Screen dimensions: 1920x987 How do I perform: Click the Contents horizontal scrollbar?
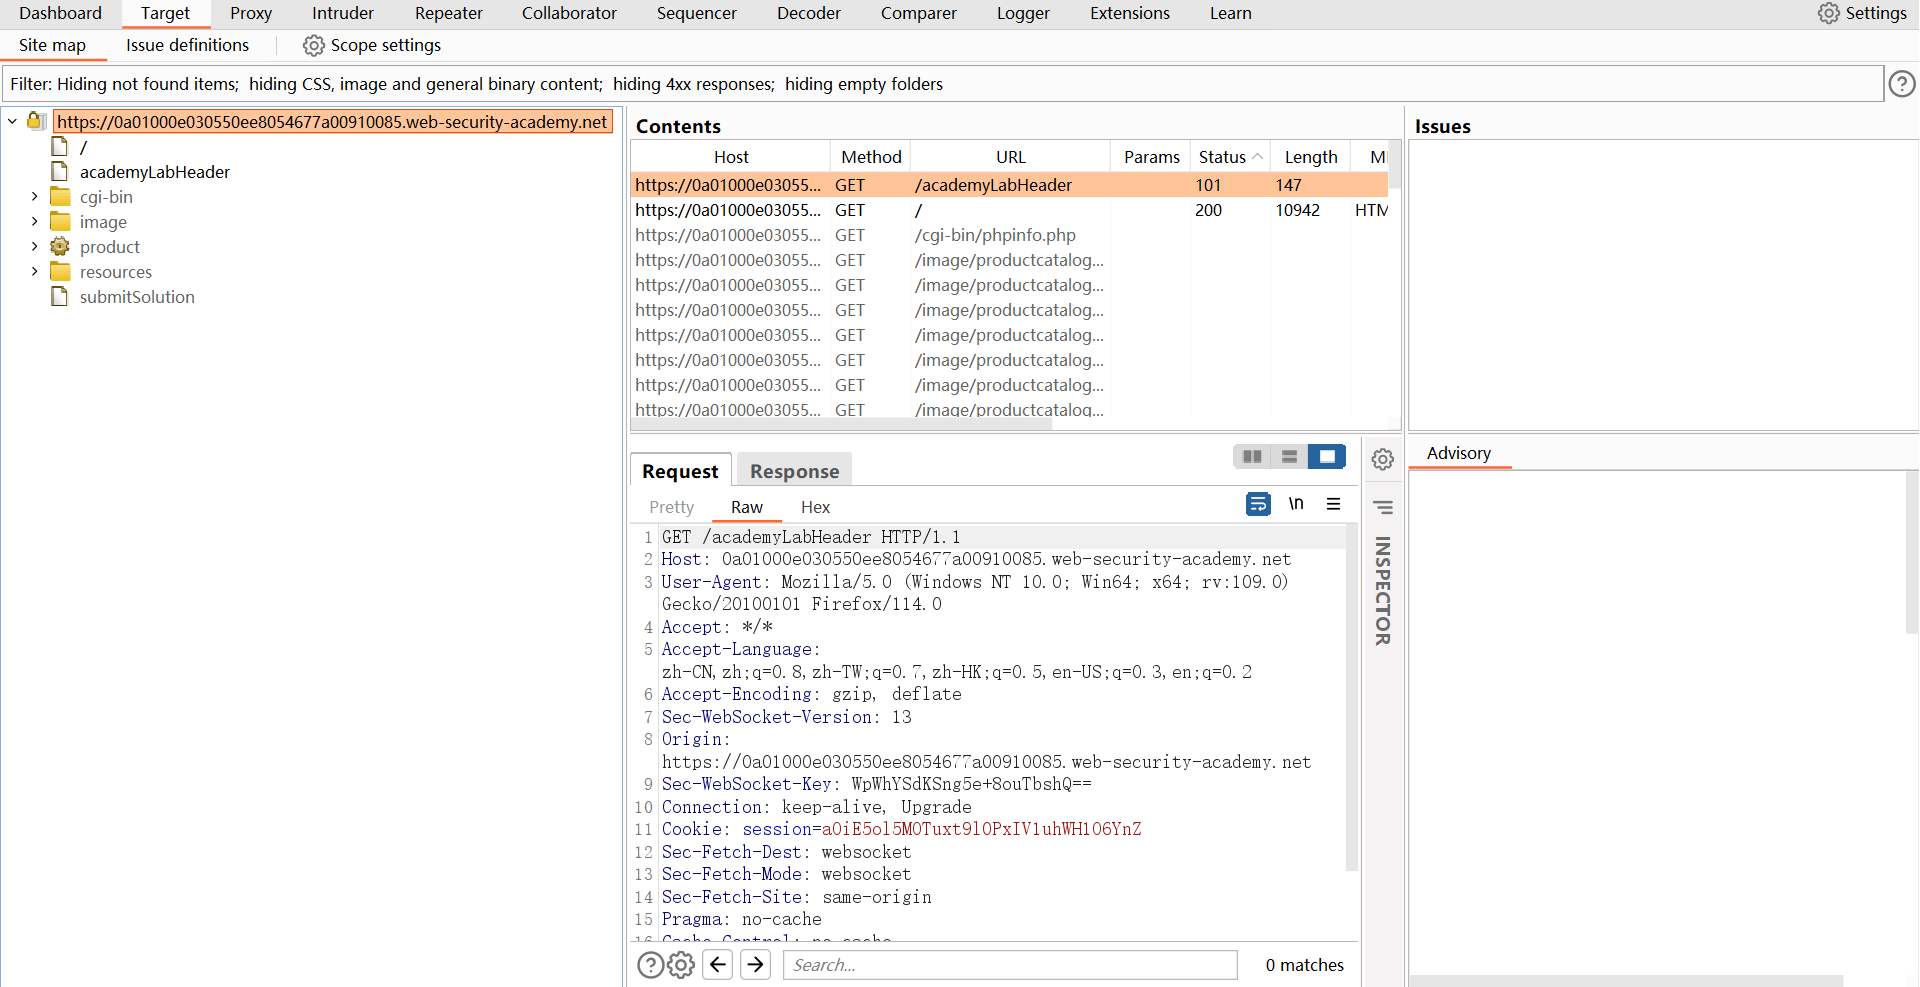pyautogui.click(x=842, y=424)
